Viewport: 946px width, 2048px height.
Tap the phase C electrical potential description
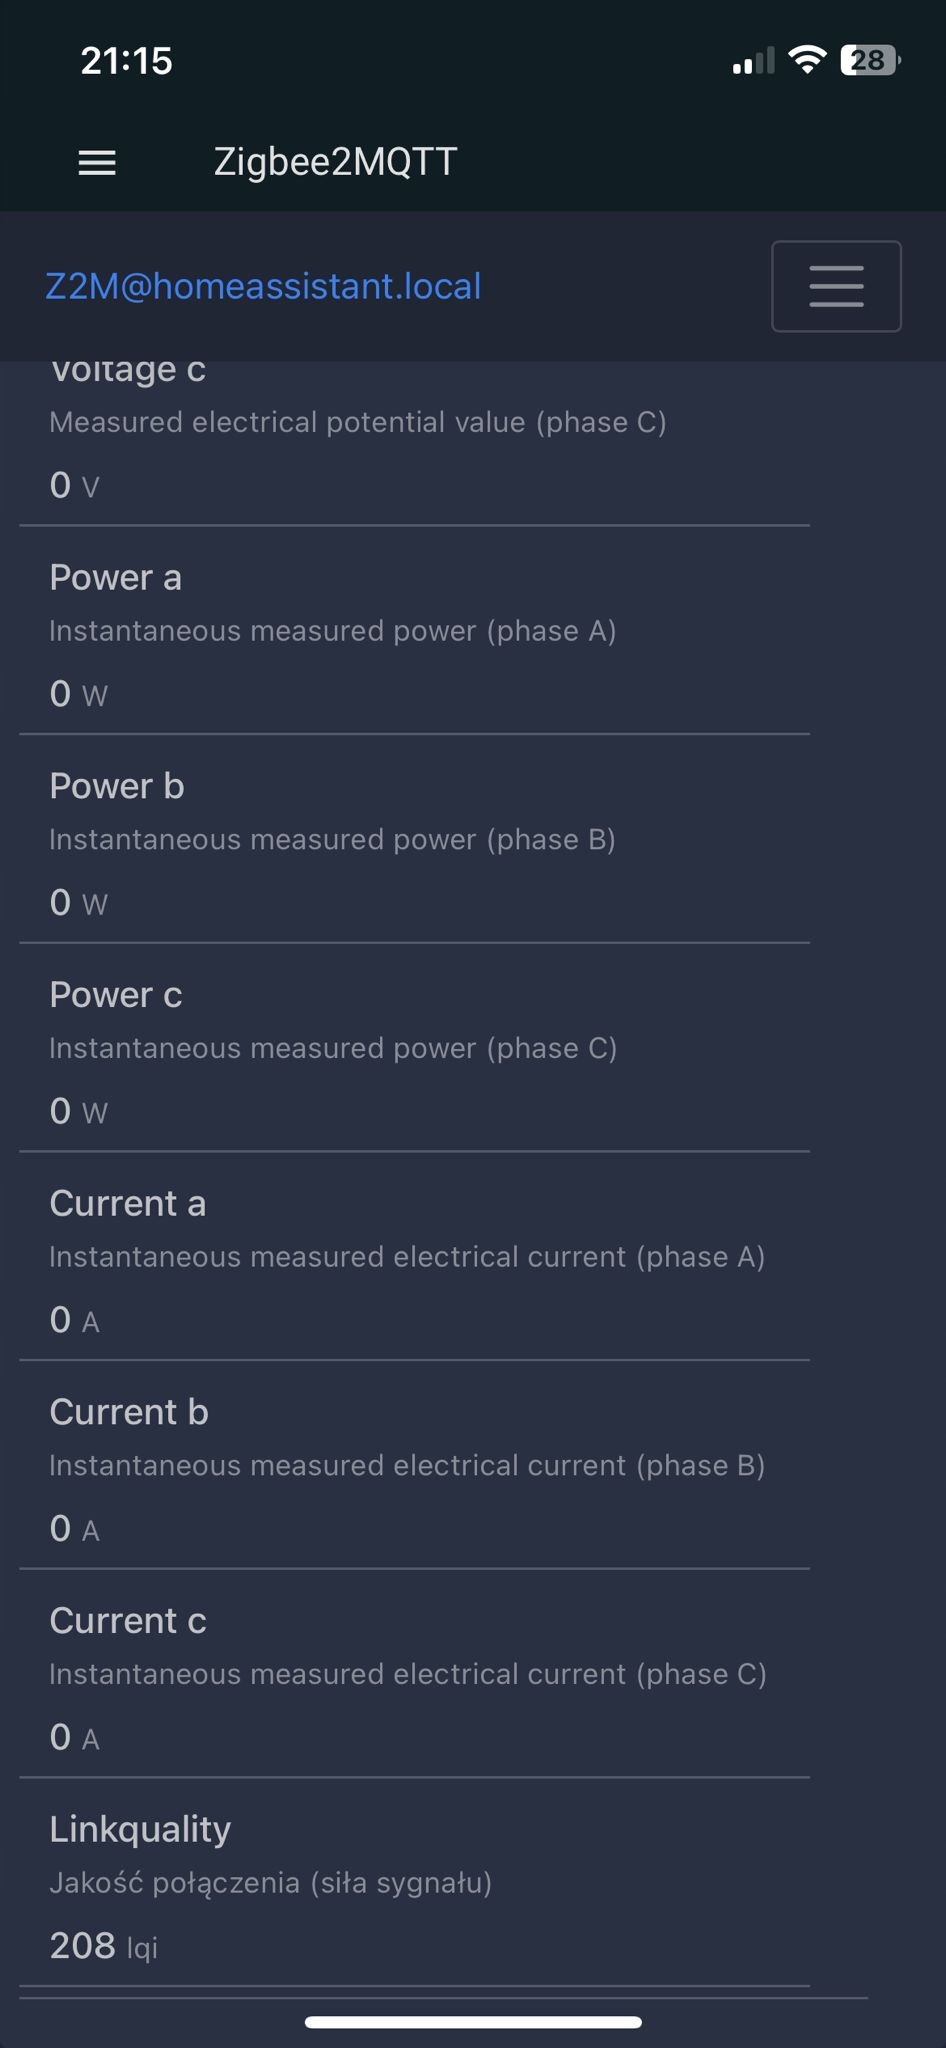coord(358,423)
